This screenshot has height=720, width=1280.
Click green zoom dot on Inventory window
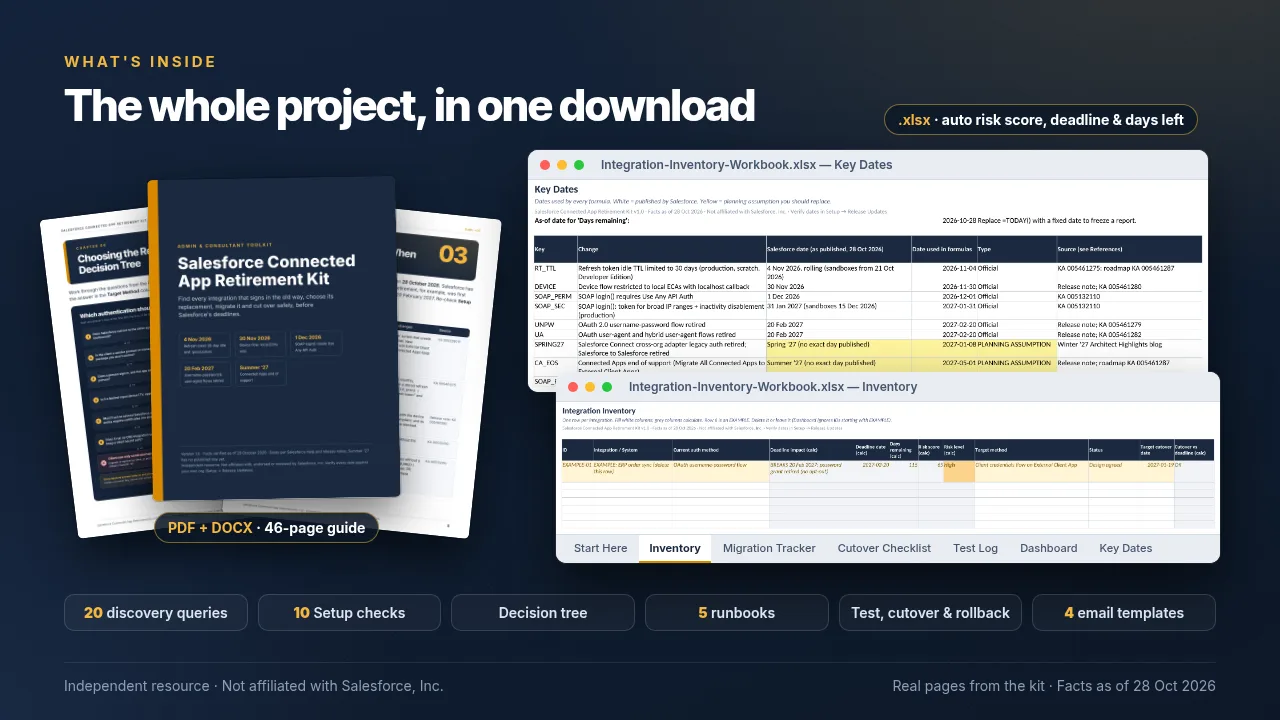(607, 387)
